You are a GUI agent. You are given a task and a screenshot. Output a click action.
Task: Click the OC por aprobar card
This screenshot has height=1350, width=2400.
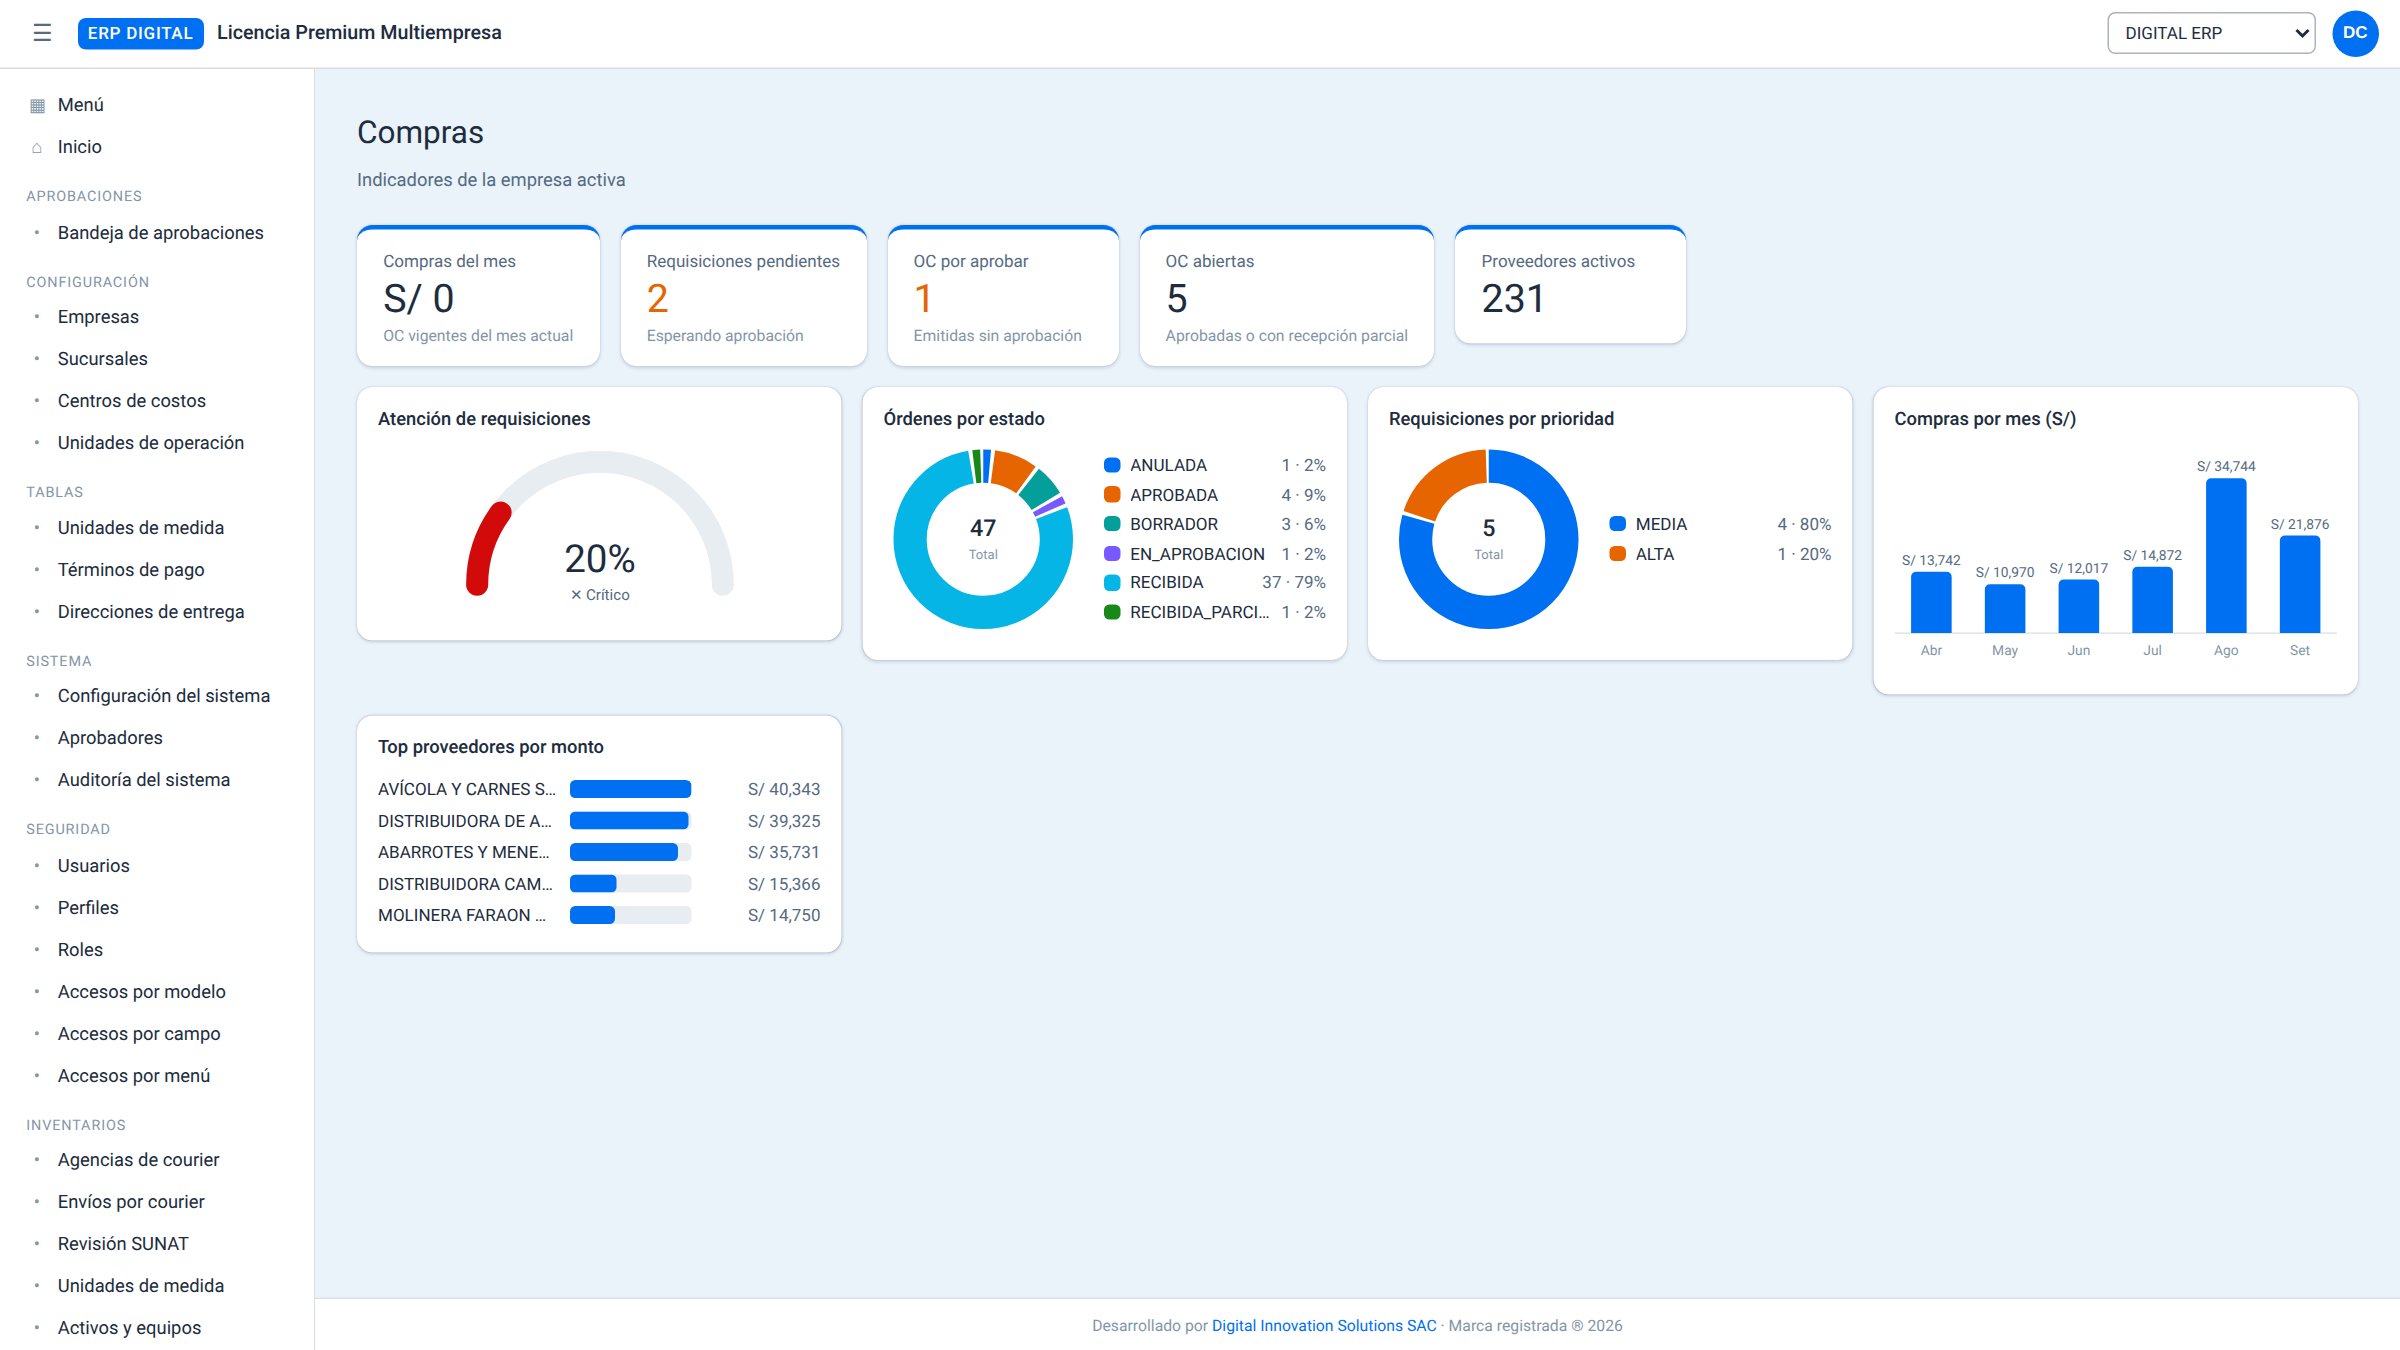coord(1003,296)
